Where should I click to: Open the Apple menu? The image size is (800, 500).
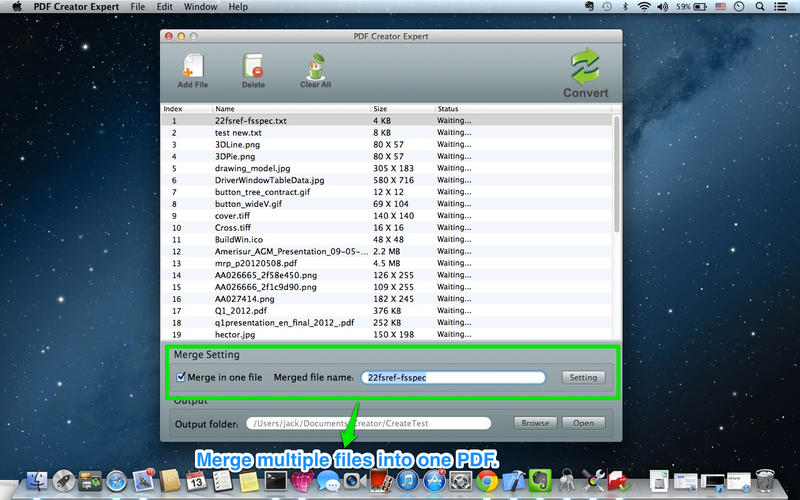pos(17,7)
